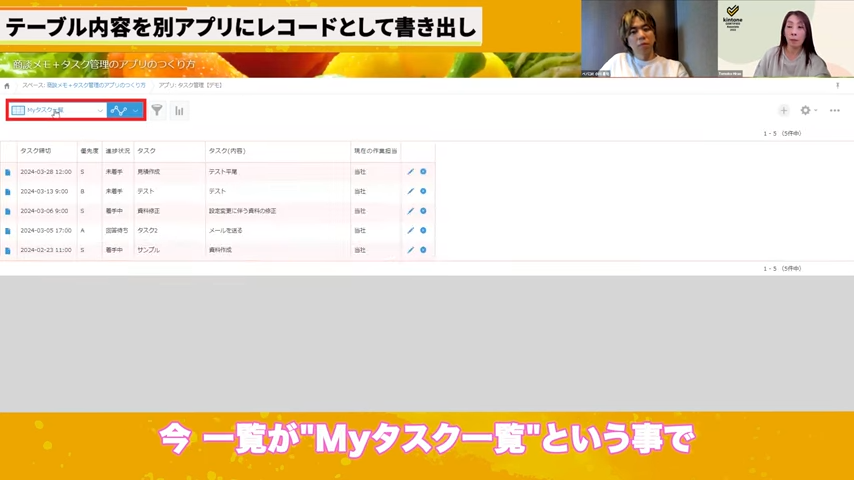Click the video thumbnail of man in white shirt
This screenshot has width=854, height=480.
pos(649,39)
